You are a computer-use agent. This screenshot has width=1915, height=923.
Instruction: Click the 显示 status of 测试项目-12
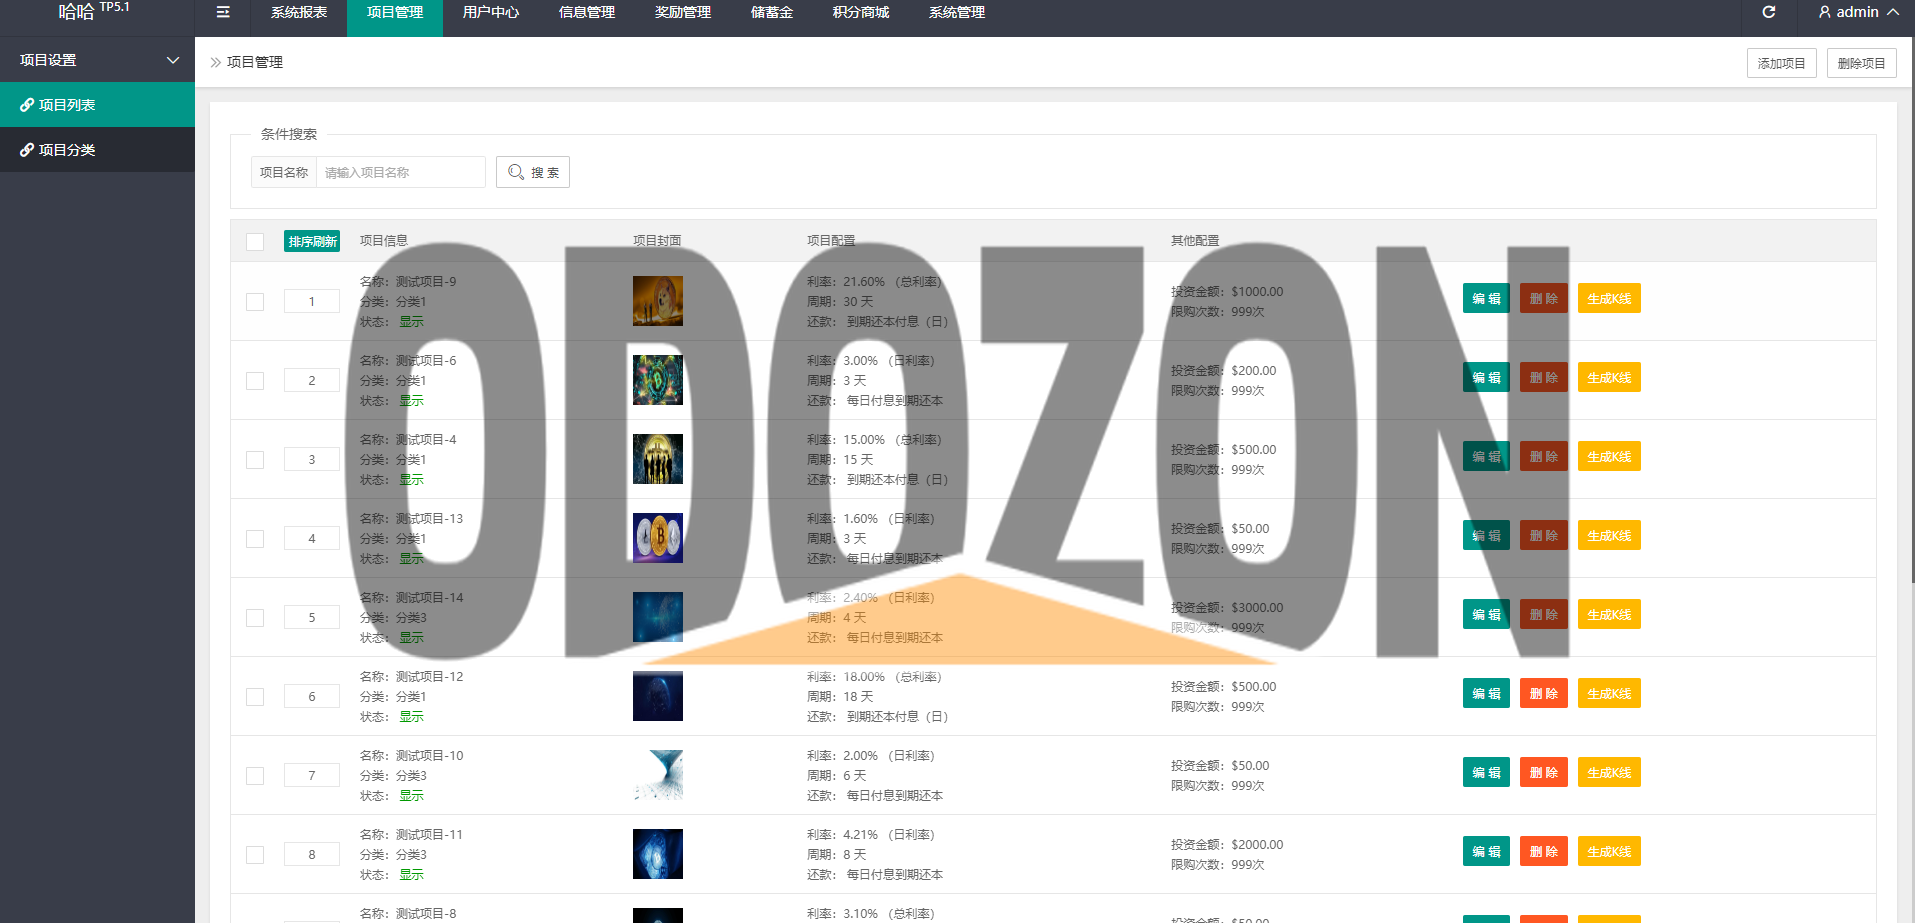pos(411,717)
